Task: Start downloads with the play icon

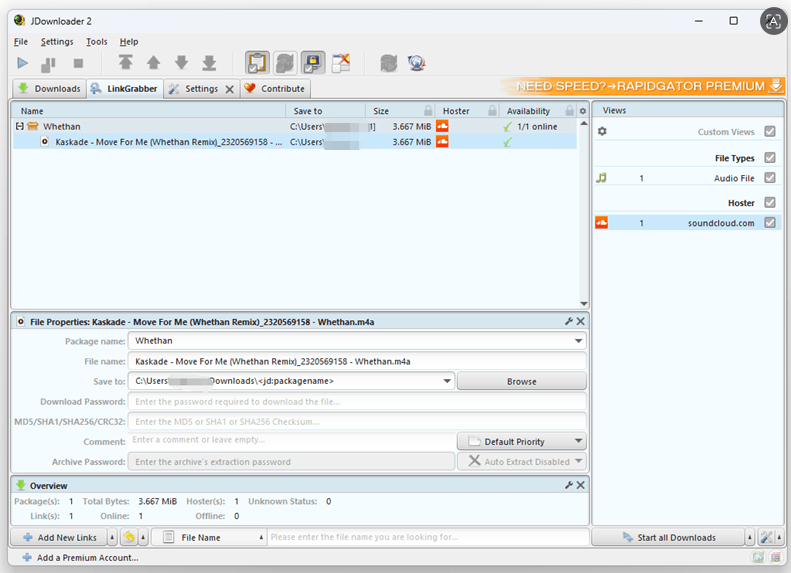Action: tap(22, 63)
